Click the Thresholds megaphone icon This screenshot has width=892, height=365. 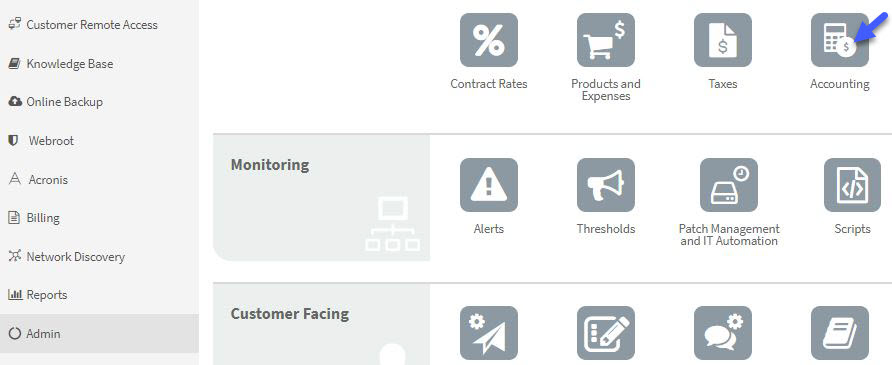[606, 185]
